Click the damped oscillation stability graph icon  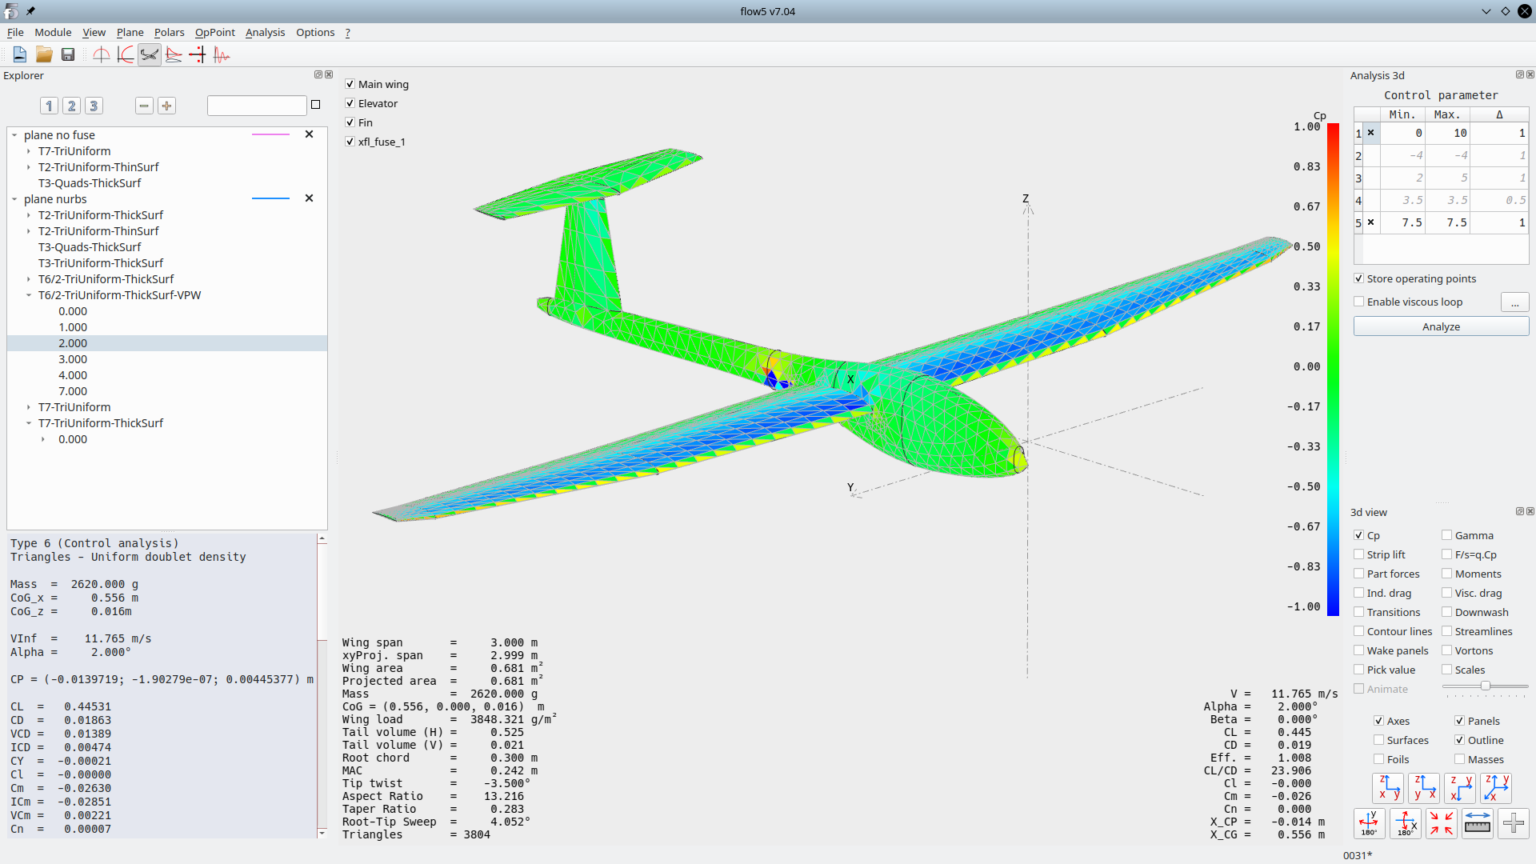(x=222, y=55)
